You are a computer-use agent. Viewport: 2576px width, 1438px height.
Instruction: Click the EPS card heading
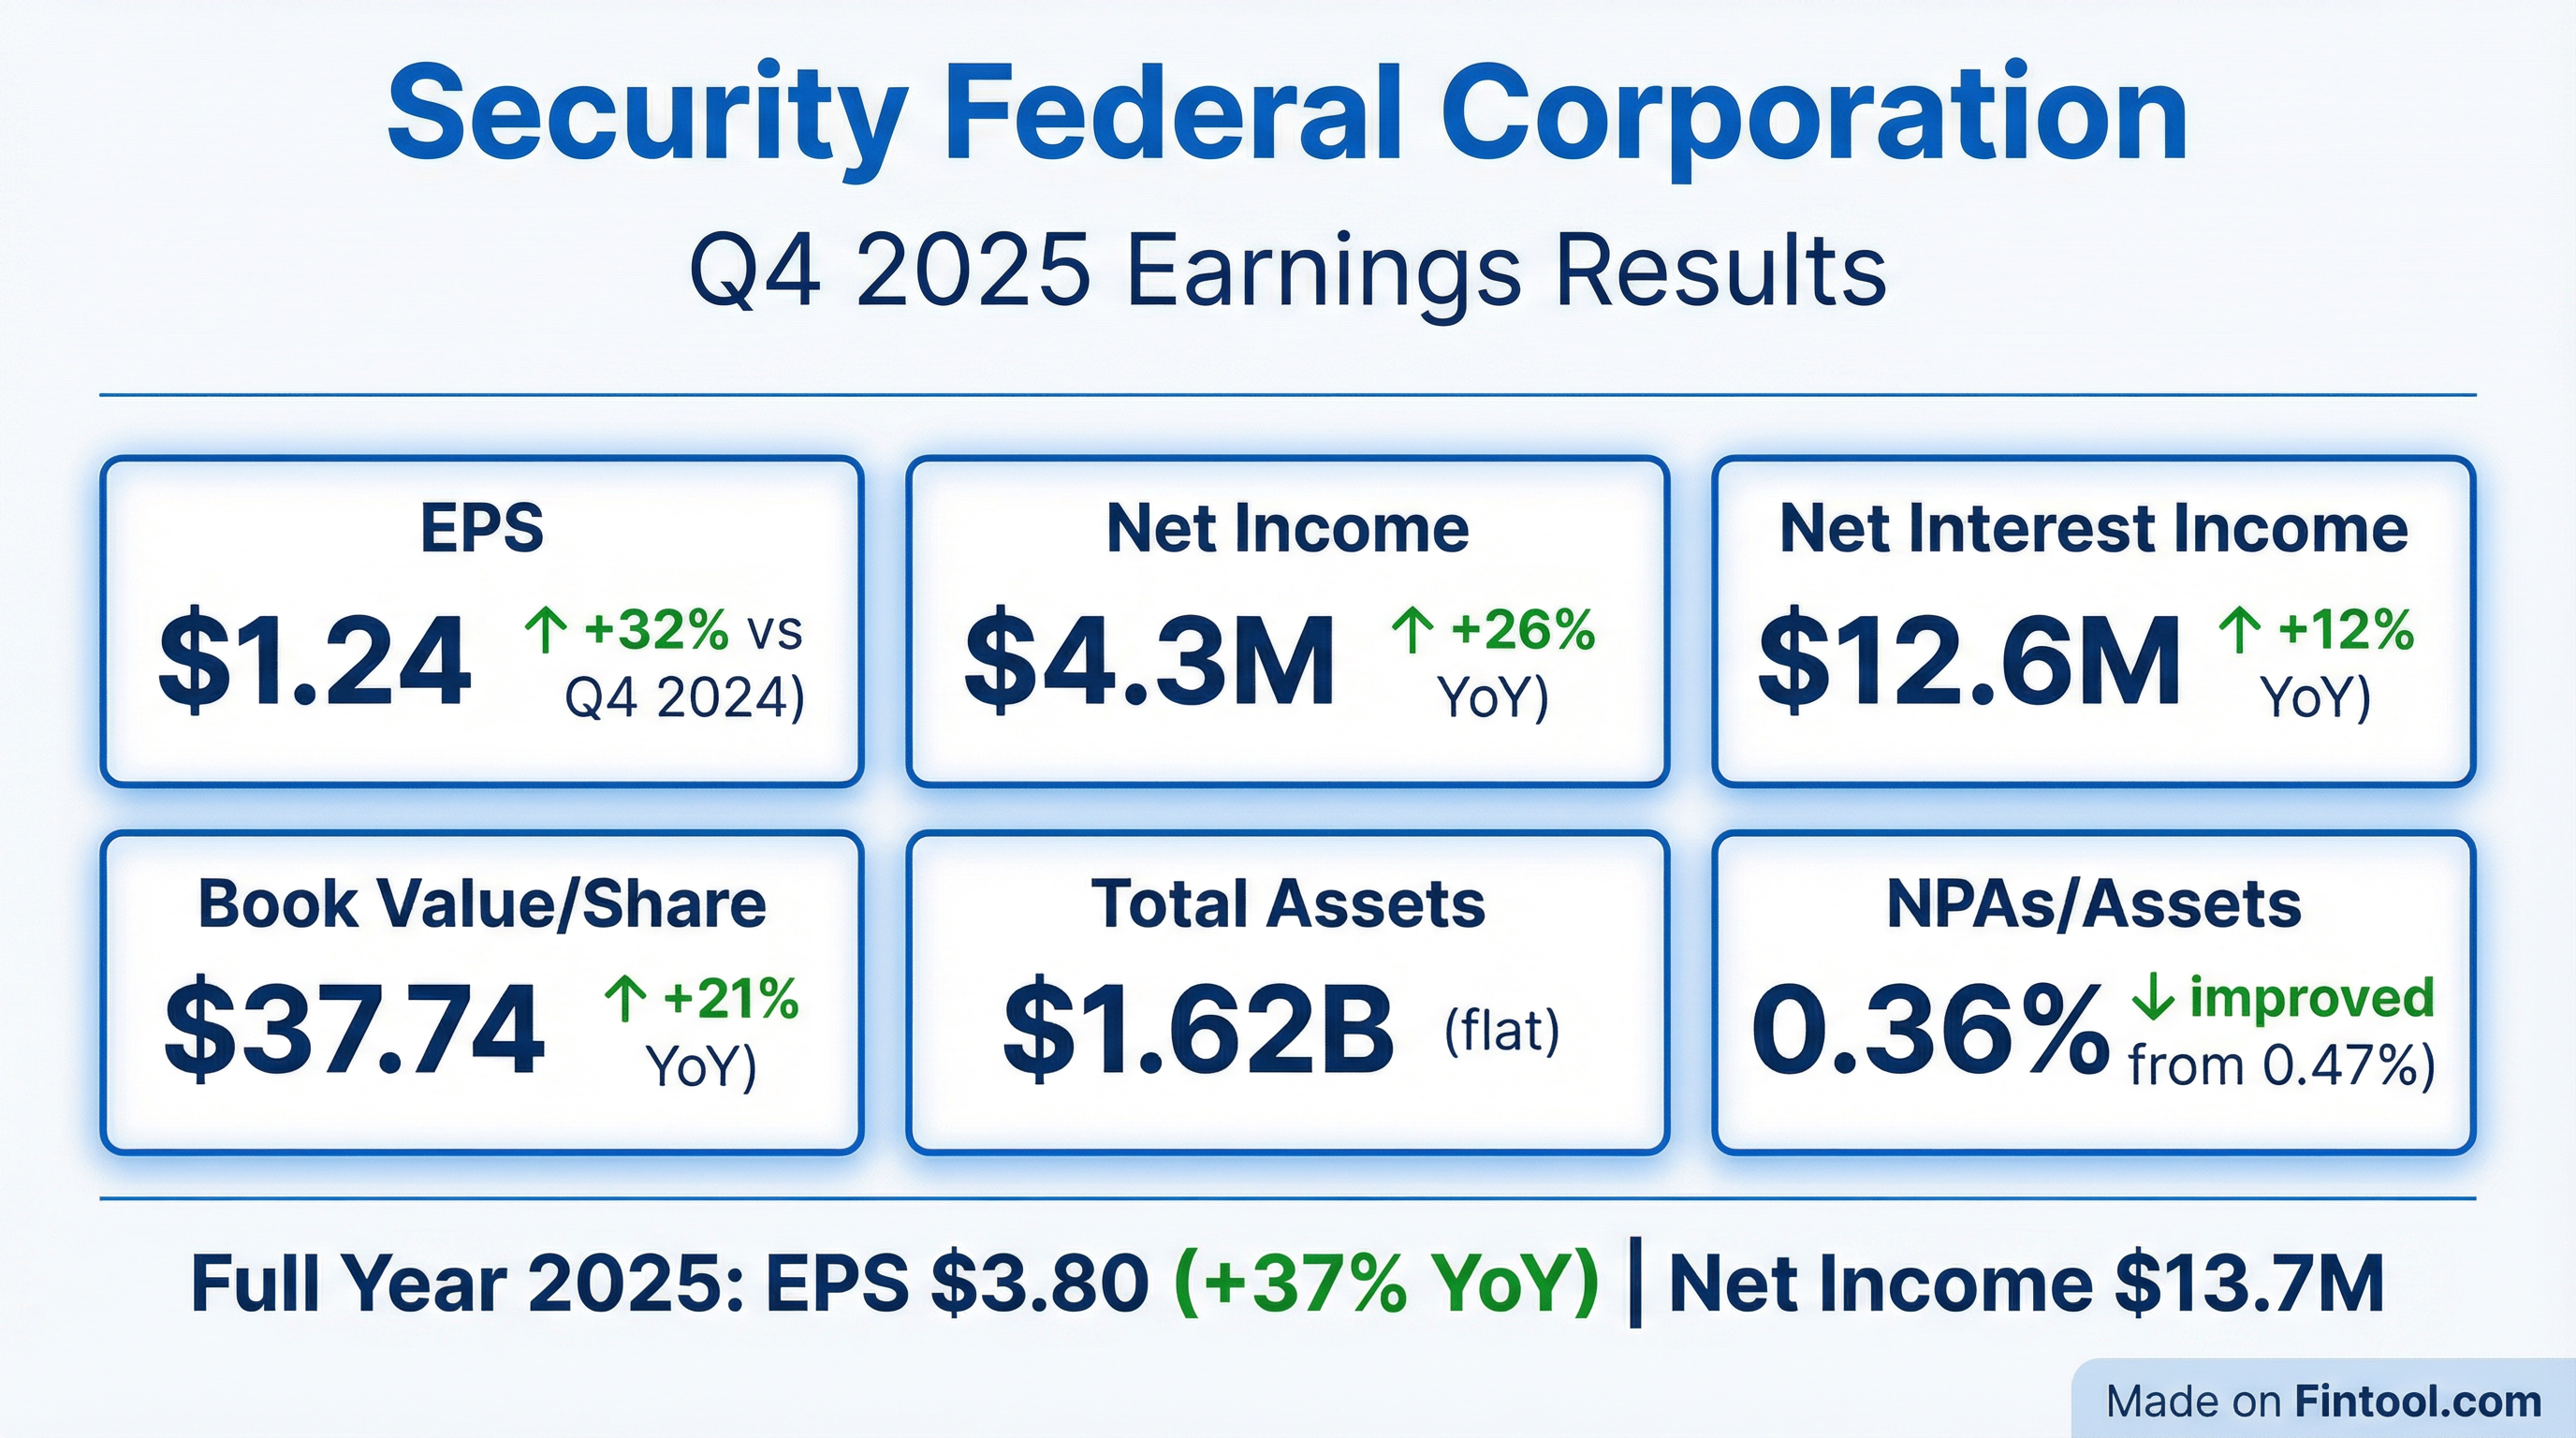coord(482,528)
